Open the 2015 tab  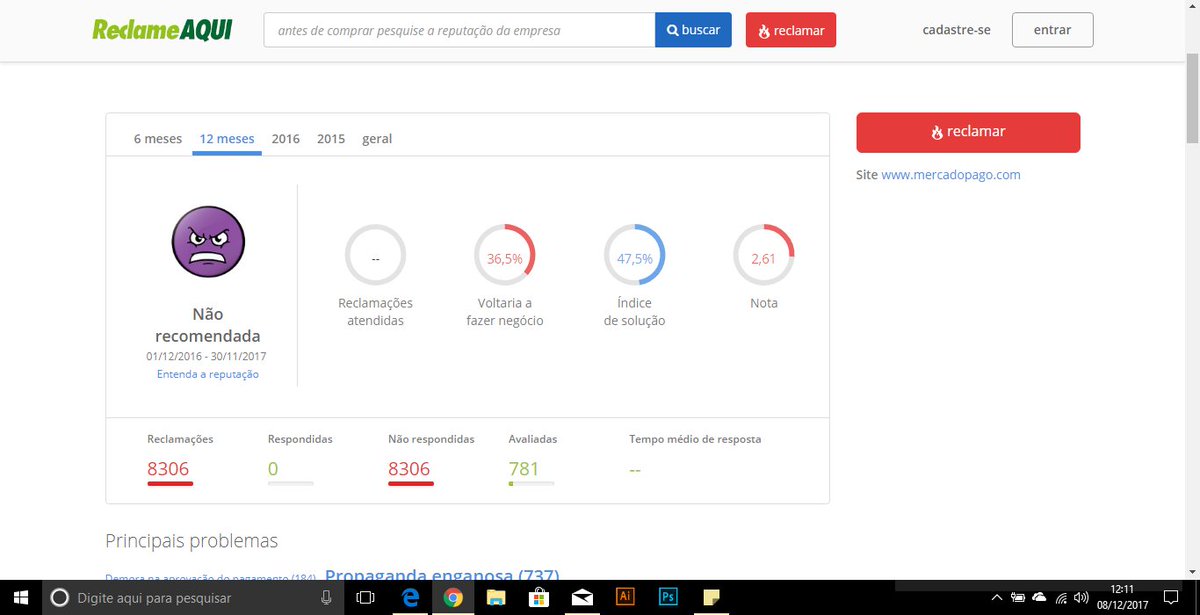tap(331, 139)
